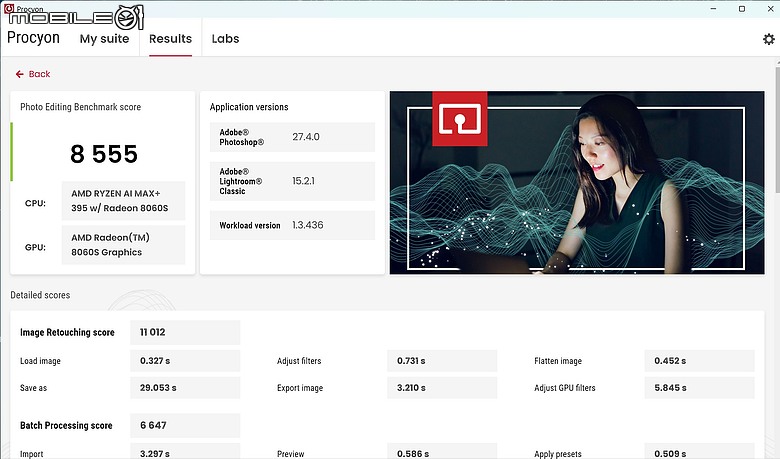Switch to the My suite tab
The image size is (780, 459).
[104, 39]
